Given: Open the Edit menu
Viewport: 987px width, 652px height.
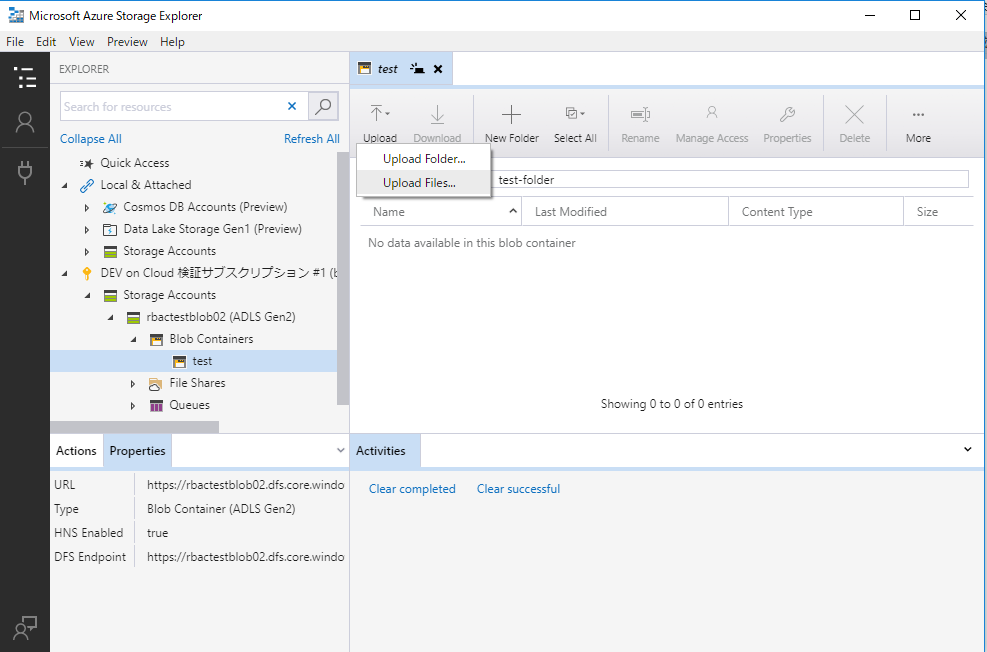Looking at the screenshot, I should (x=46, y=42).
